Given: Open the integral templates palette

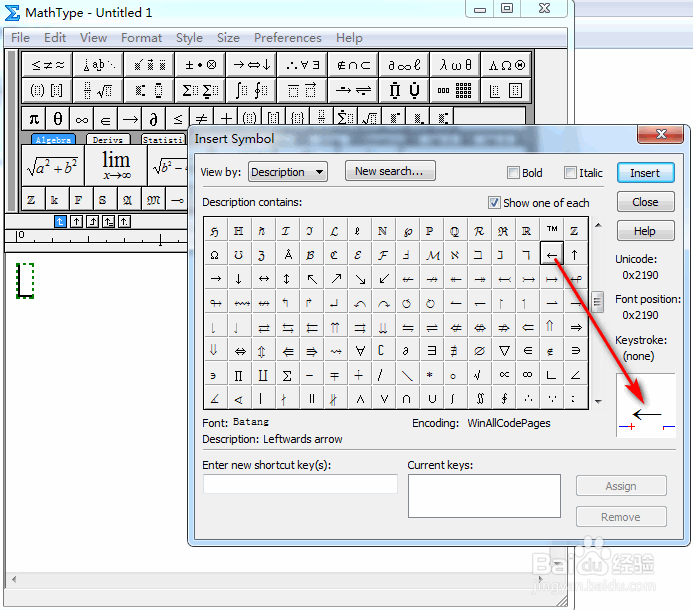Looking at the screenshot, I should click(x=251, y=91).
